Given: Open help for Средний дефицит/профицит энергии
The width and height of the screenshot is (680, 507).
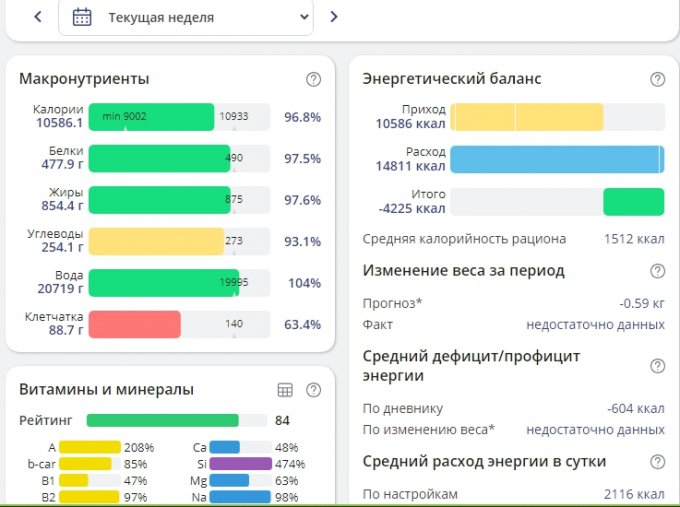Looking at the screenshot, I should tap(657, 366).
